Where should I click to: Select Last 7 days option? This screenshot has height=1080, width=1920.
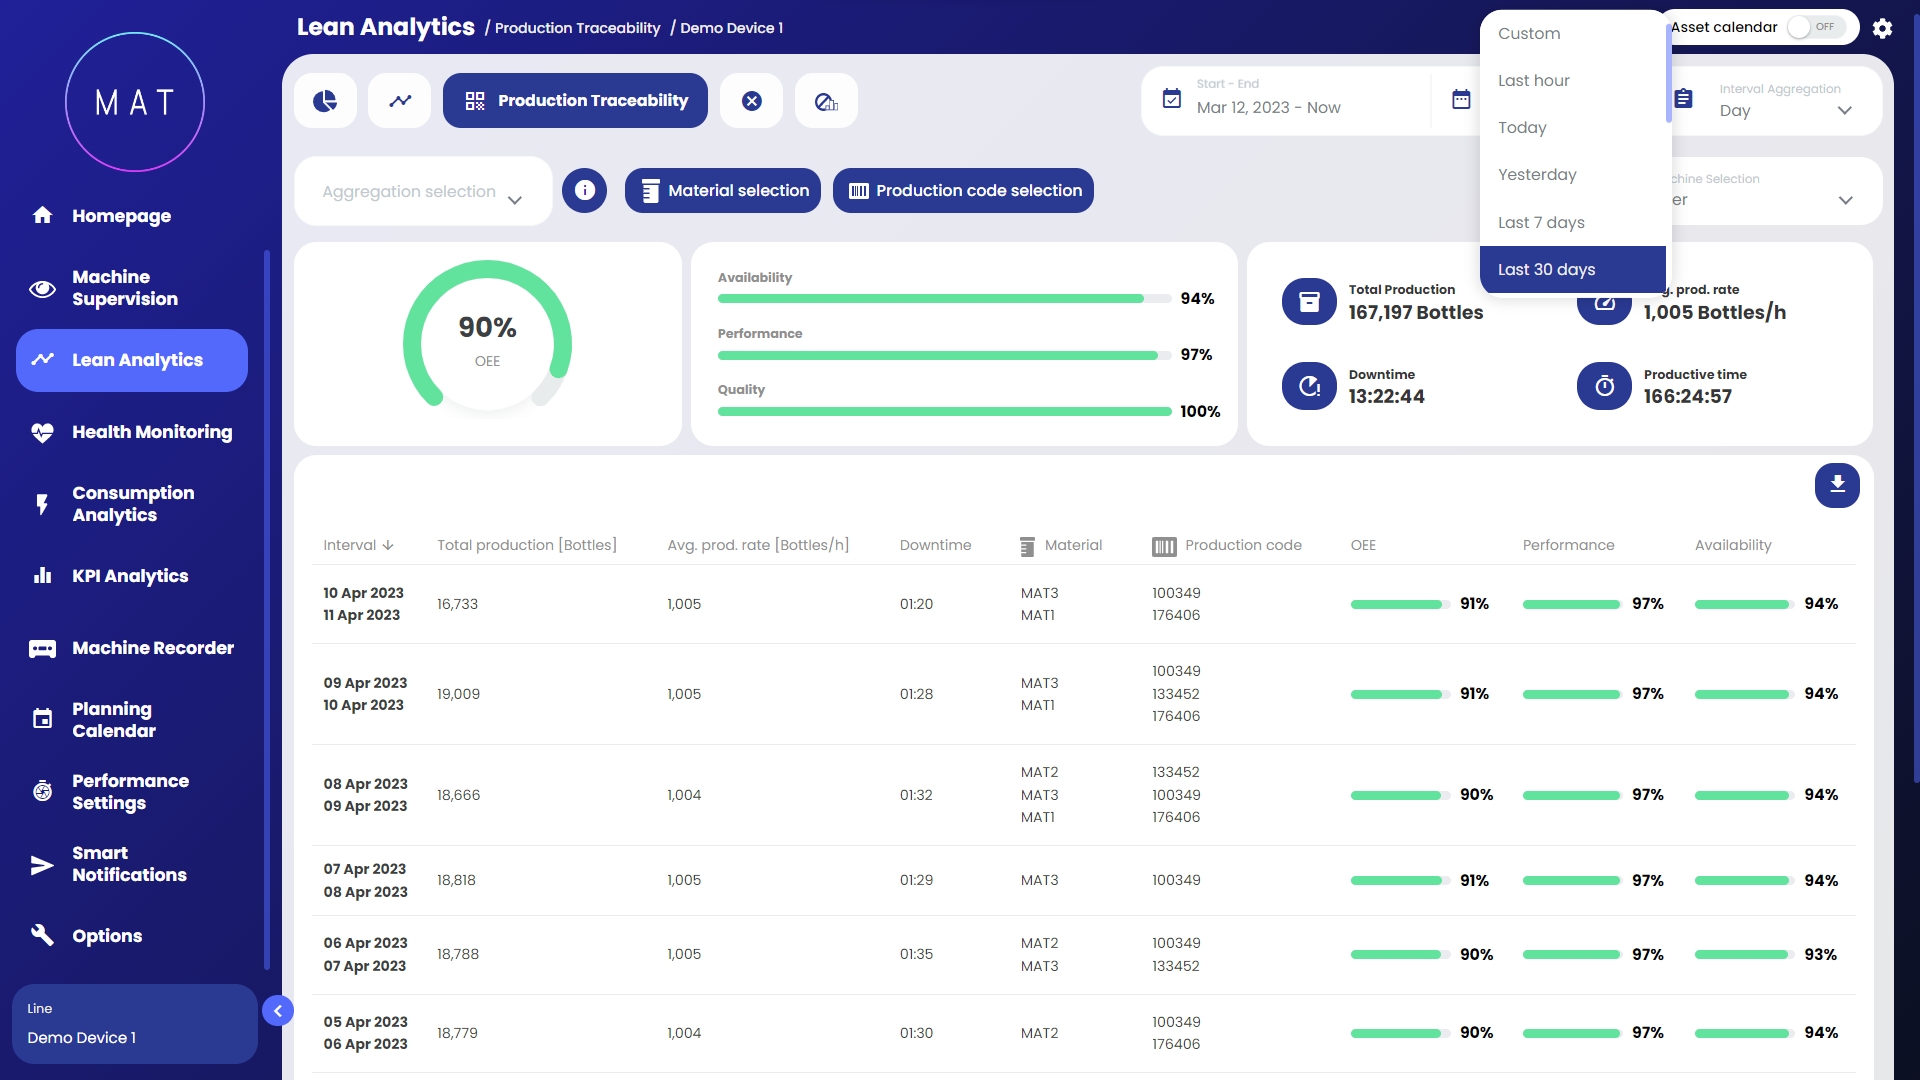click(x=1541, y=222)
